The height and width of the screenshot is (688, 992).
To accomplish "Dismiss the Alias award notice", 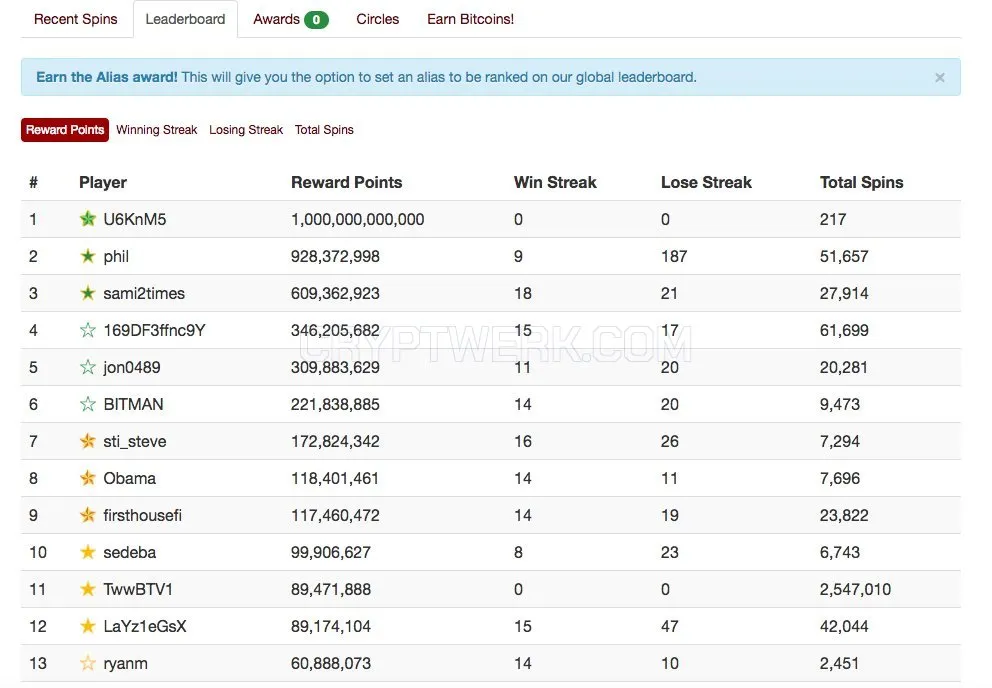I will [939, 77].
